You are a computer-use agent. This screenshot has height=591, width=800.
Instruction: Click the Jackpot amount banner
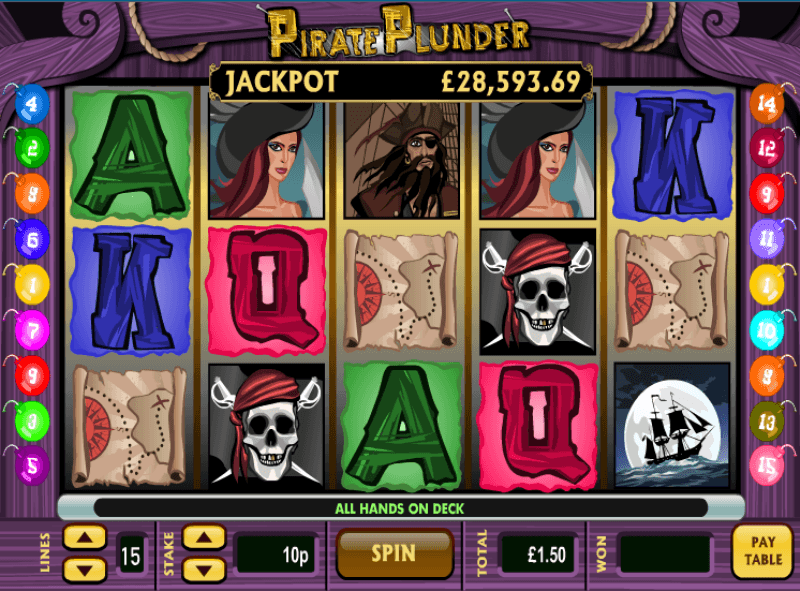pyautogui.click(x=401, y=82)
